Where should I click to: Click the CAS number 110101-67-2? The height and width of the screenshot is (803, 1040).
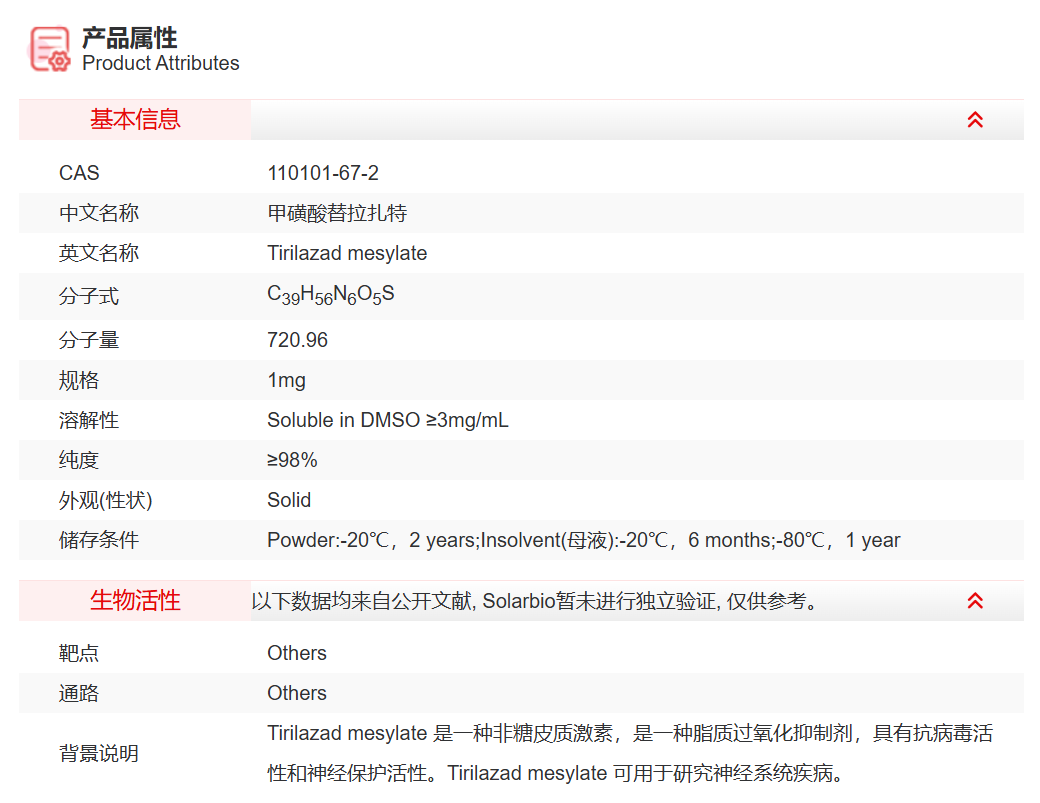[323, 173]
